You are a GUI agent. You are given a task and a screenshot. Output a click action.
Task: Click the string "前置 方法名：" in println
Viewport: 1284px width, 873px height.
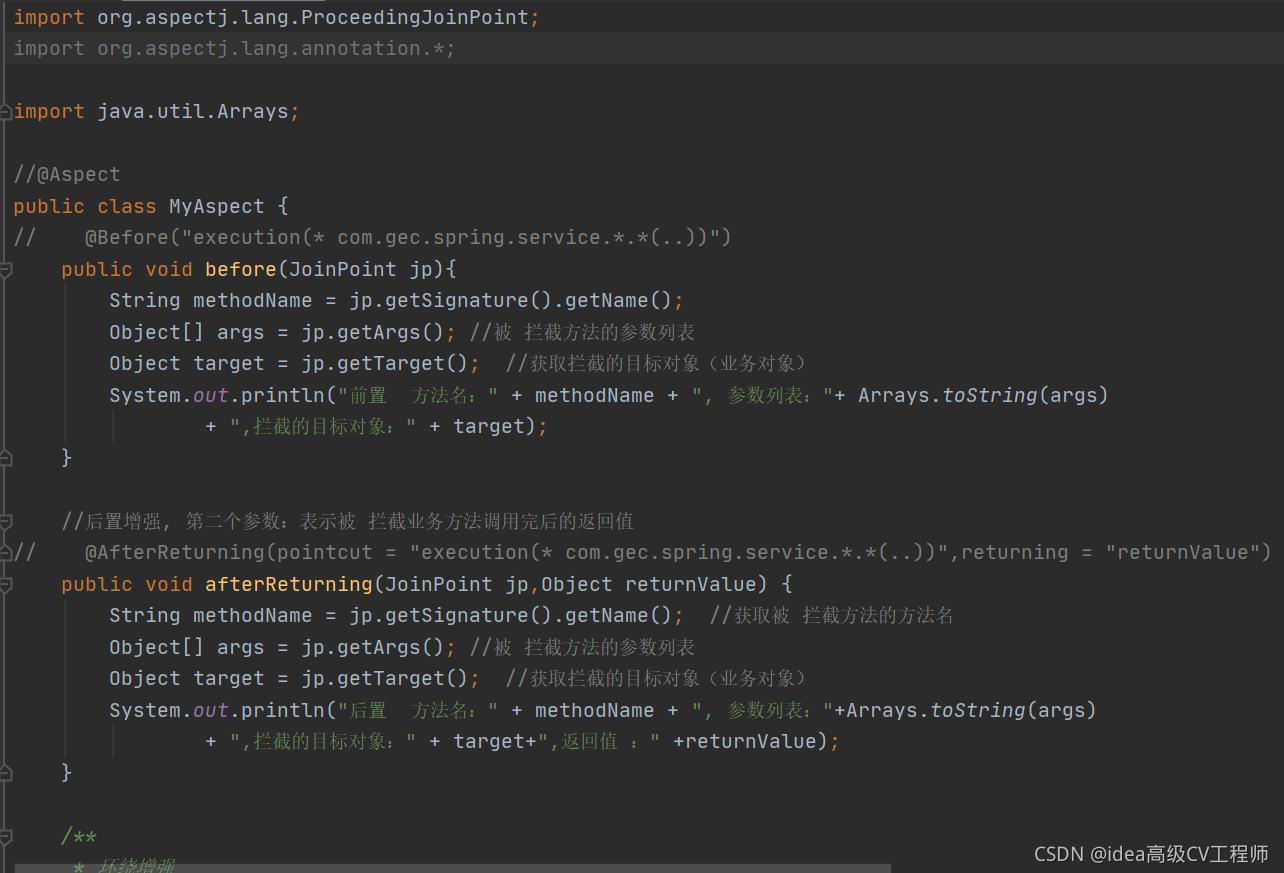[x=418, y=395]
